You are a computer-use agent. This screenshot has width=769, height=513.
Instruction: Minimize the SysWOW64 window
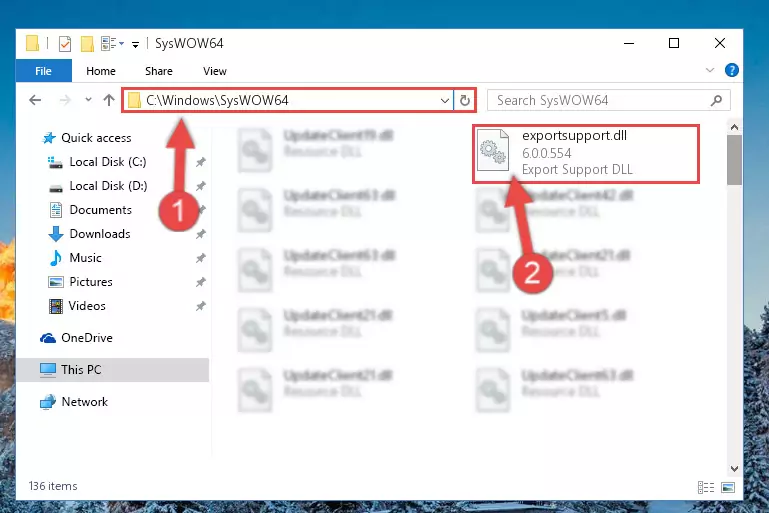point(629,43)
